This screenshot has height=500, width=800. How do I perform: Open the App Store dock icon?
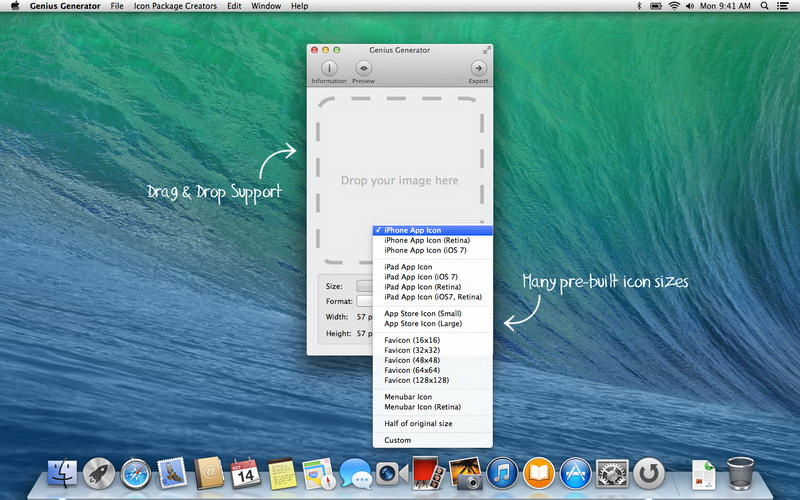[574, 472]
